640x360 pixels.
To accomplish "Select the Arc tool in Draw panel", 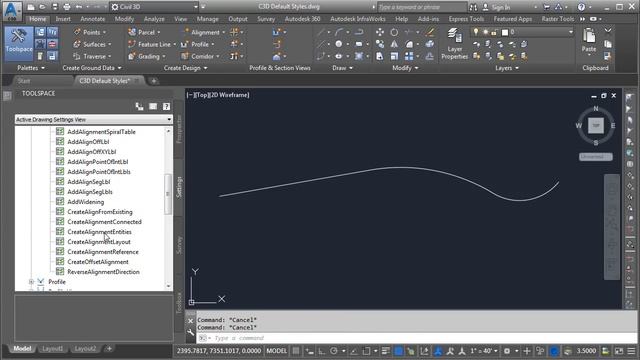I will pyautogui.click(x=339, y=32).
